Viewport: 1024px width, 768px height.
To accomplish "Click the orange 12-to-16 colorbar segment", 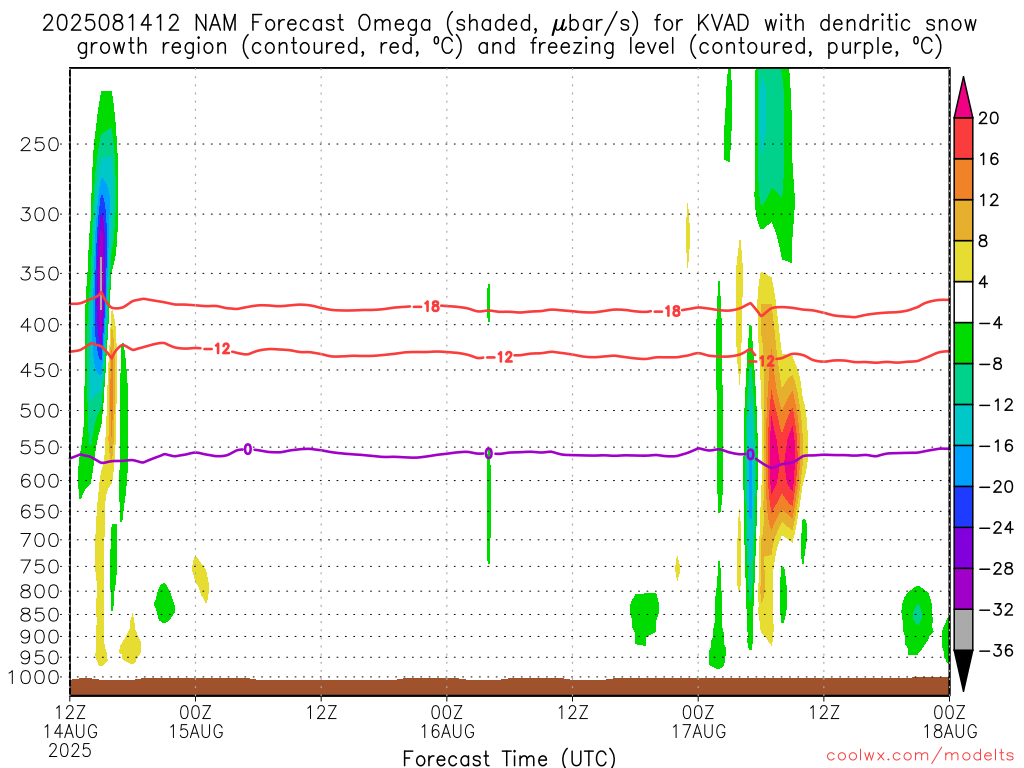I will point(963,180).
